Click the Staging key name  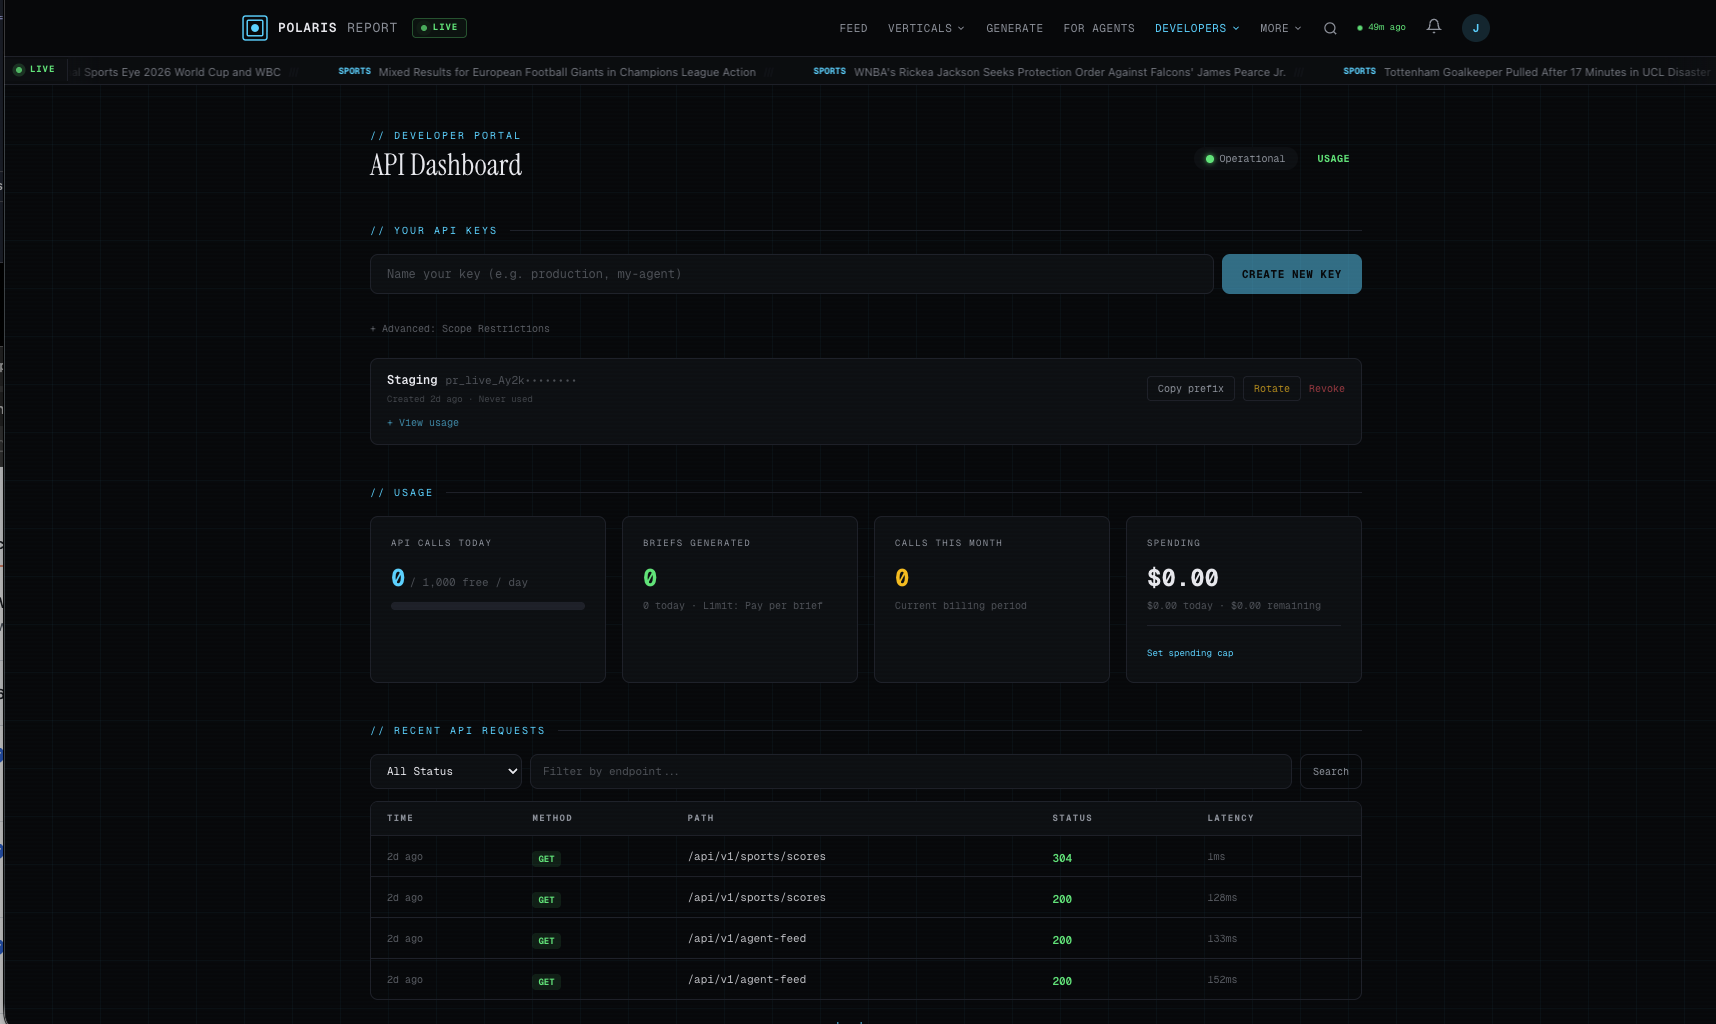[x=412, y=380]
